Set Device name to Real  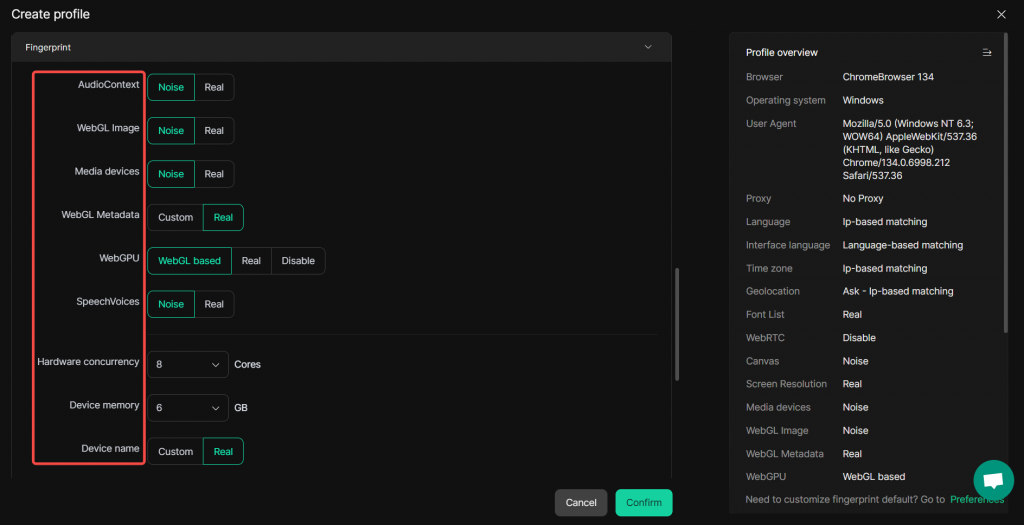pos(223,452)
